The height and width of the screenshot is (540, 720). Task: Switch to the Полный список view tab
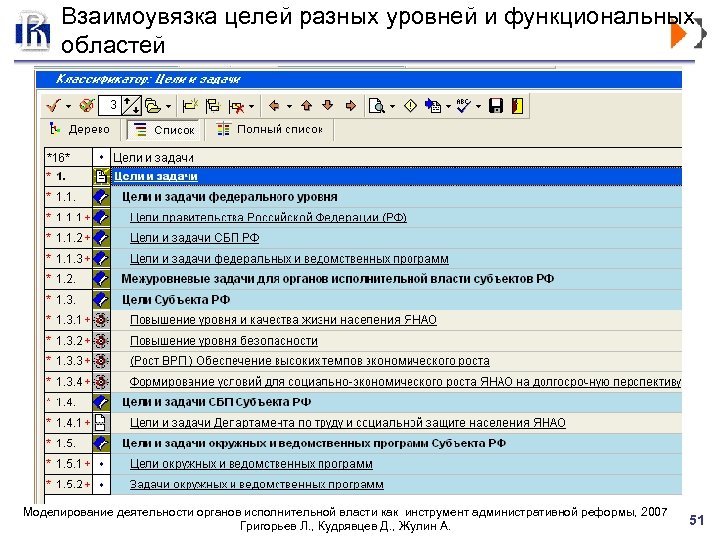point(270,130)
